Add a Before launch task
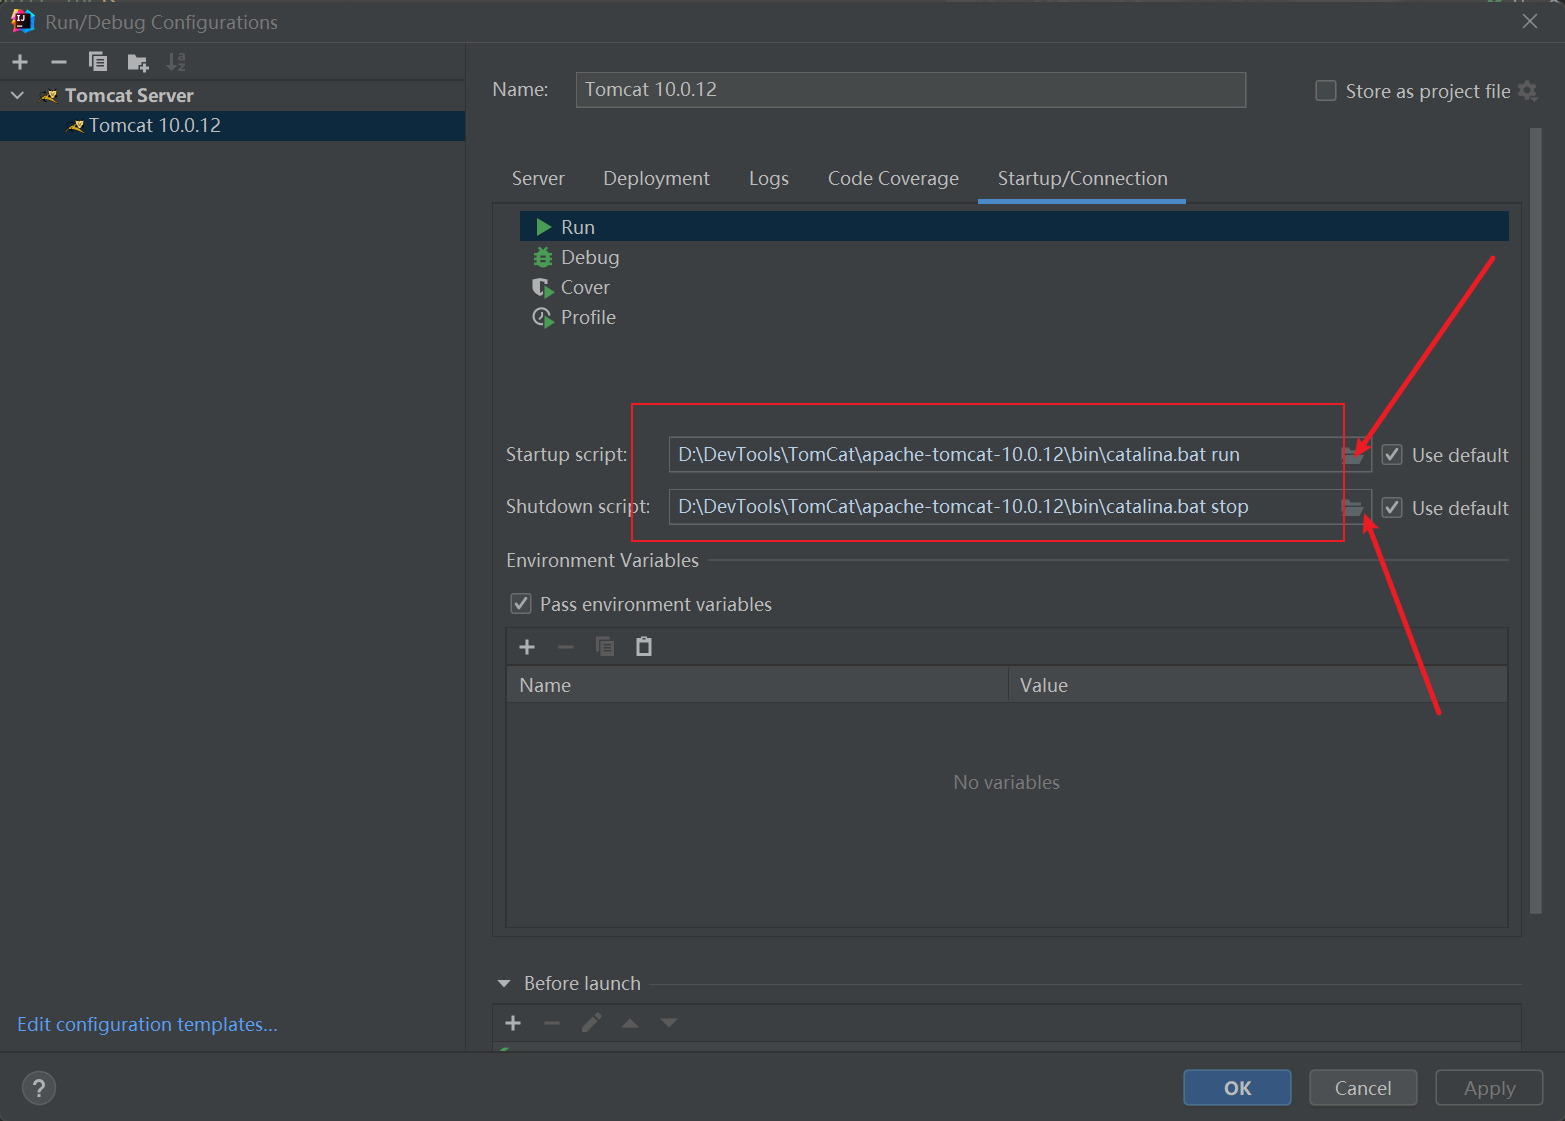 click(513, 1023)
